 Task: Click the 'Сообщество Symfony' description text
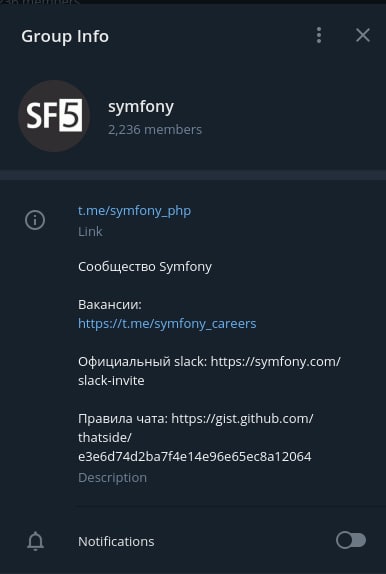(x=145, y=267)
